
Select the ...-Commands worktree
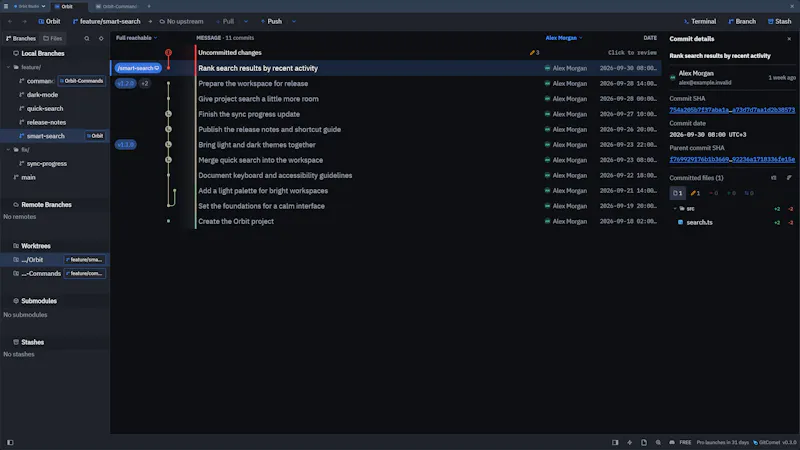pyautogui.click(x=55, y=273)
